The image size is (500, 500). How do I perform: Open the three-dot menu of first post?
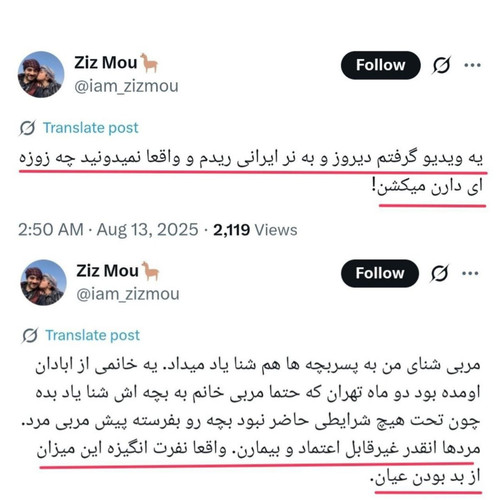click(x=472, y=65)
